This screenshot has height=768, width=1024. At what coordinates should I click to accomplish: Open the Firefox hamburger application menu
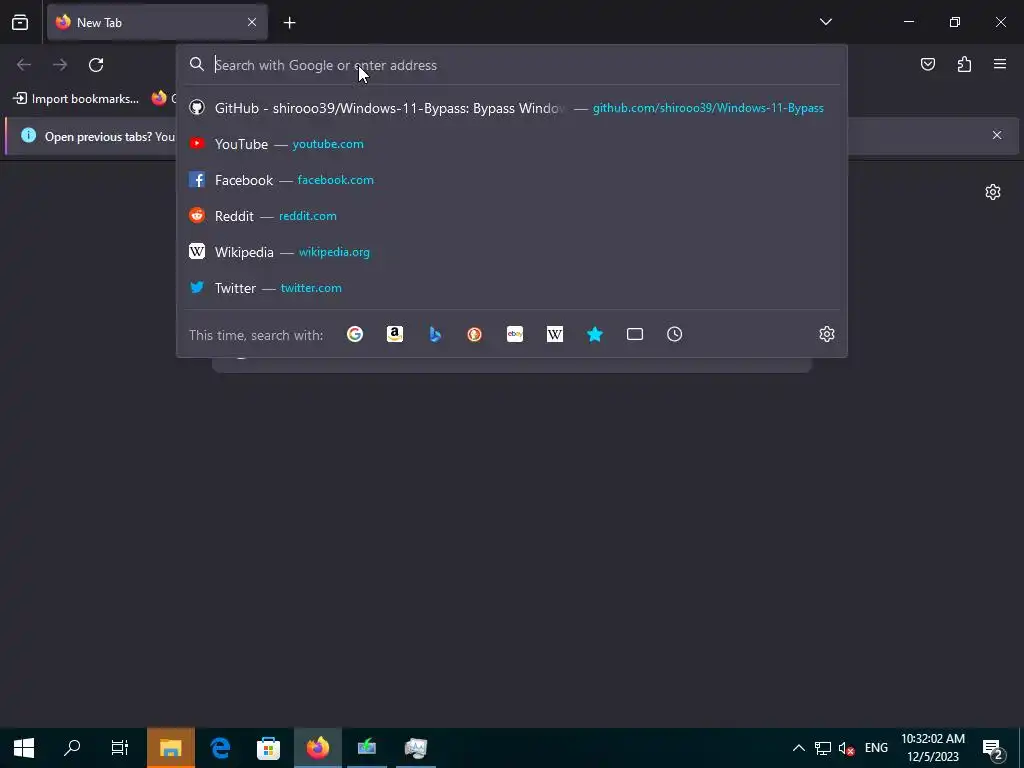coord(1000,64)
